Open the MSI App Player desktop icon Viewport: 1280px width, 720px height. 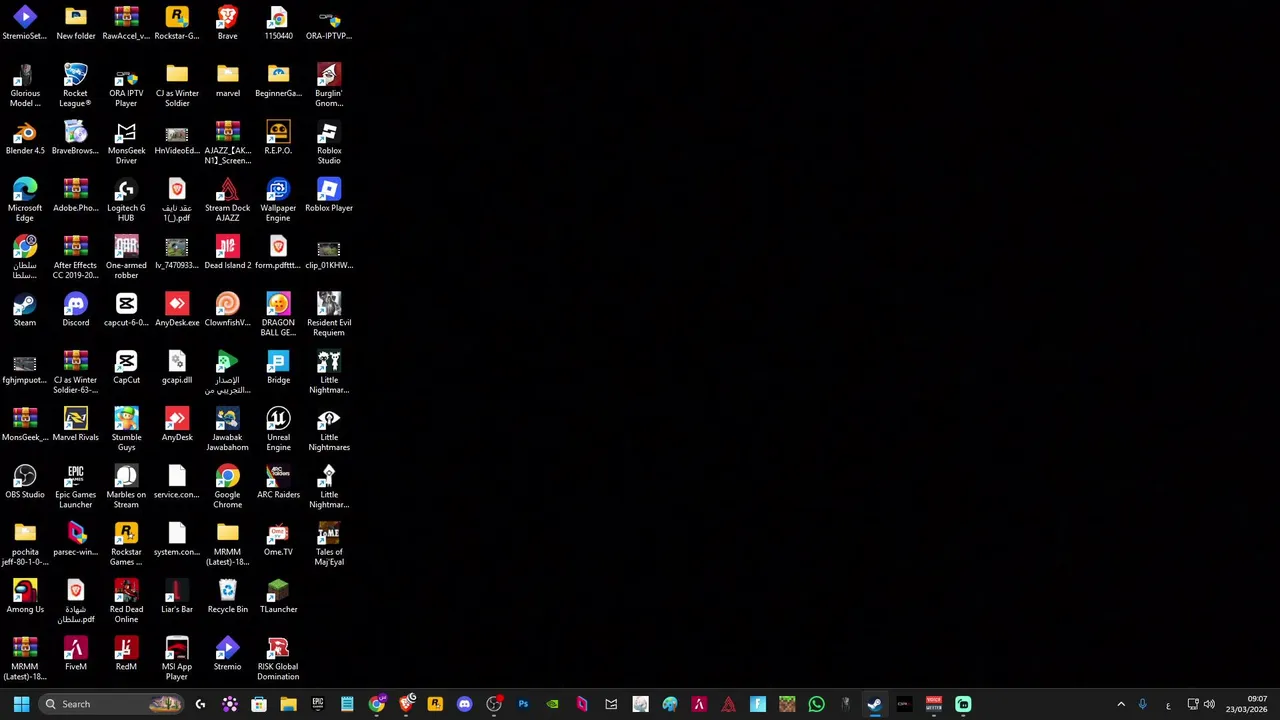[x=177, y=659]
